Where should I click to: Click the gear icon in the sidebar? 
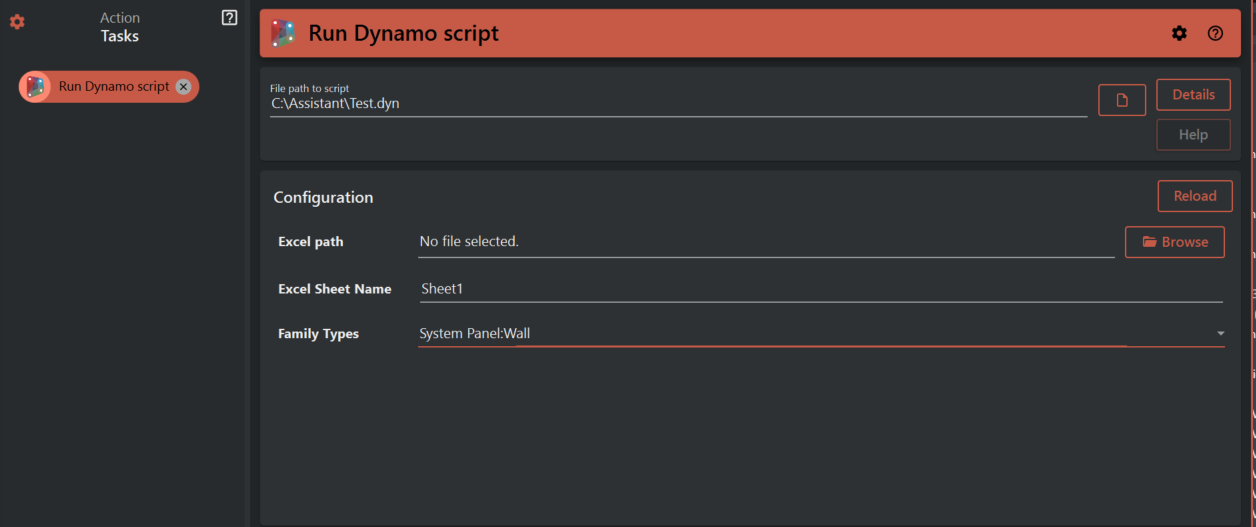click(17, 22)
